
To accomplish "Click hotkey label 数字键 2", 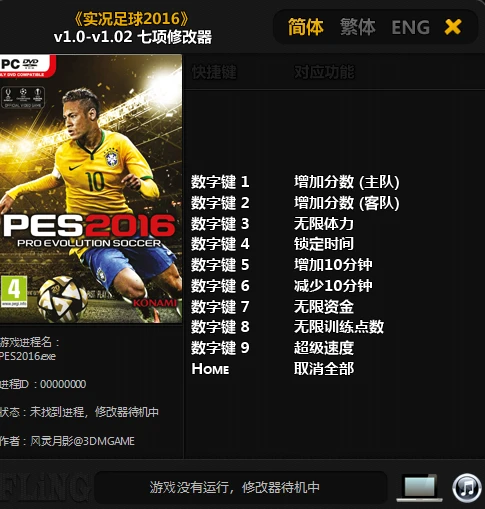I will [x=220, y=203].
